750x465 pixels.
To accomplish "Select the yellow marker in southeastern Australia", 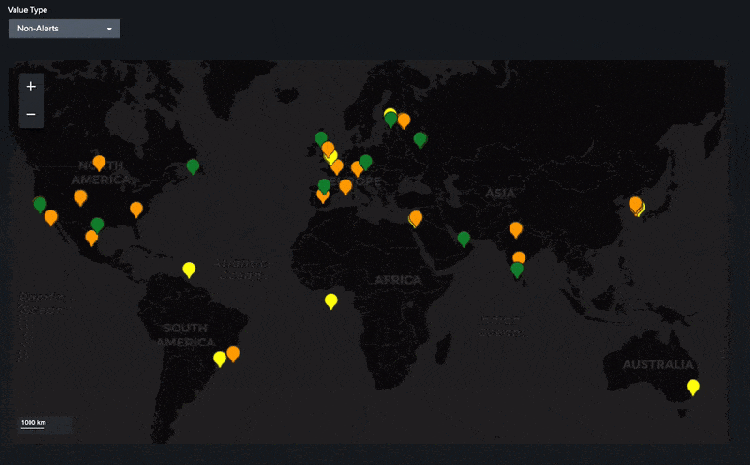I will 693,387.
